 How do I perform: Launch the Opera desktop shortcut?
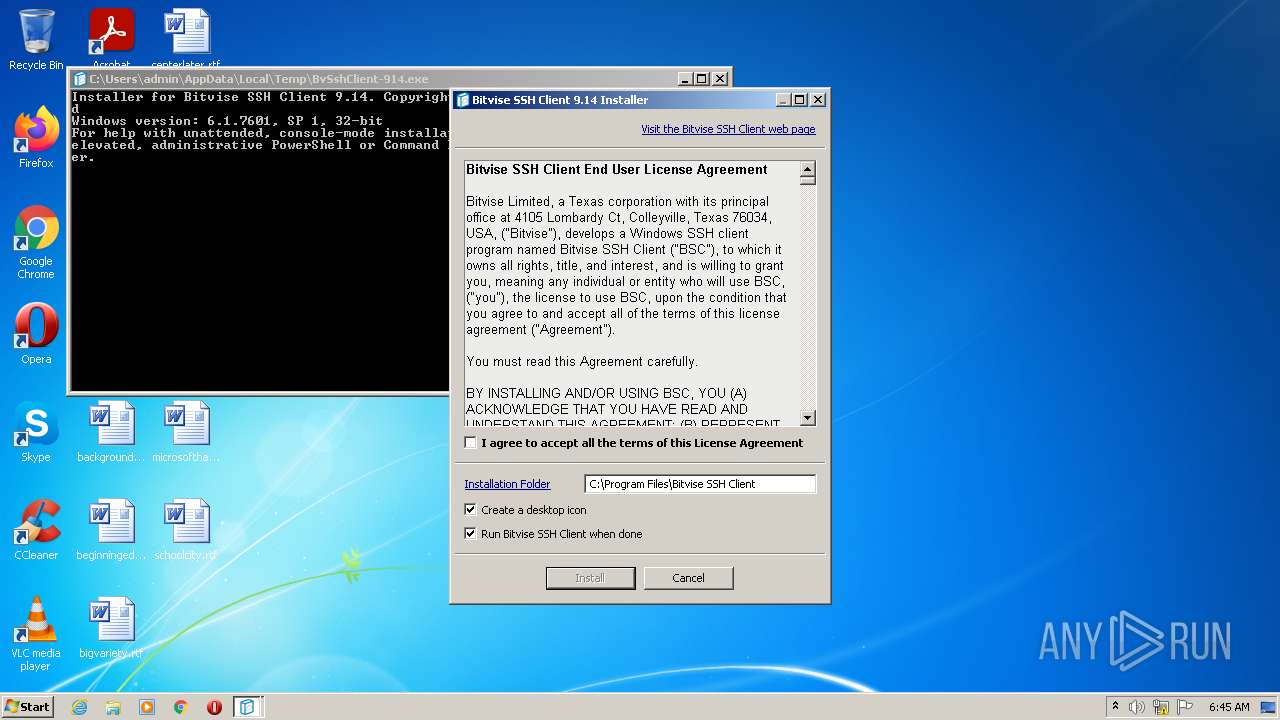(x=36, y=334)
